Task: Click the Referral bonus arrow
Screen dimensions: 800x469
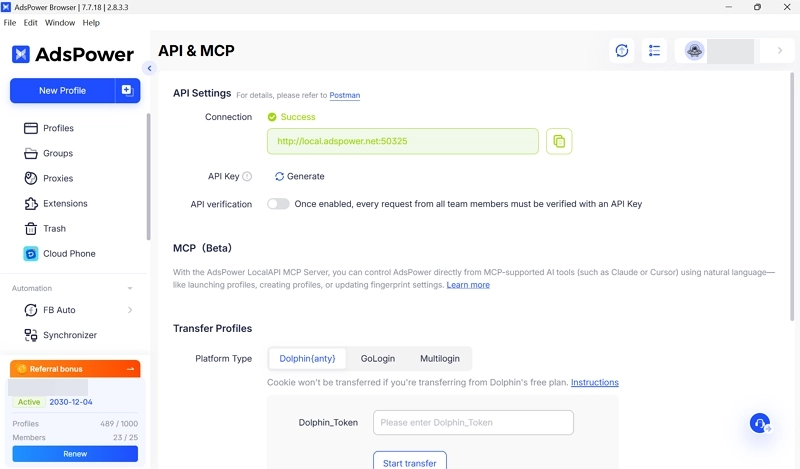Action: (x=130, y=368)
